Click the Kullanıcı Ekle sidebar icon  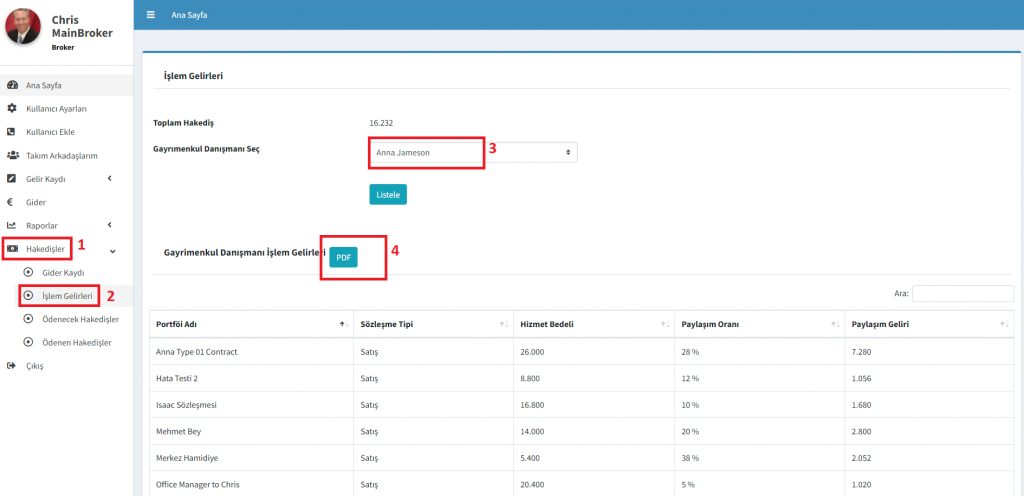pyautogui.click(x=12, y=132)
